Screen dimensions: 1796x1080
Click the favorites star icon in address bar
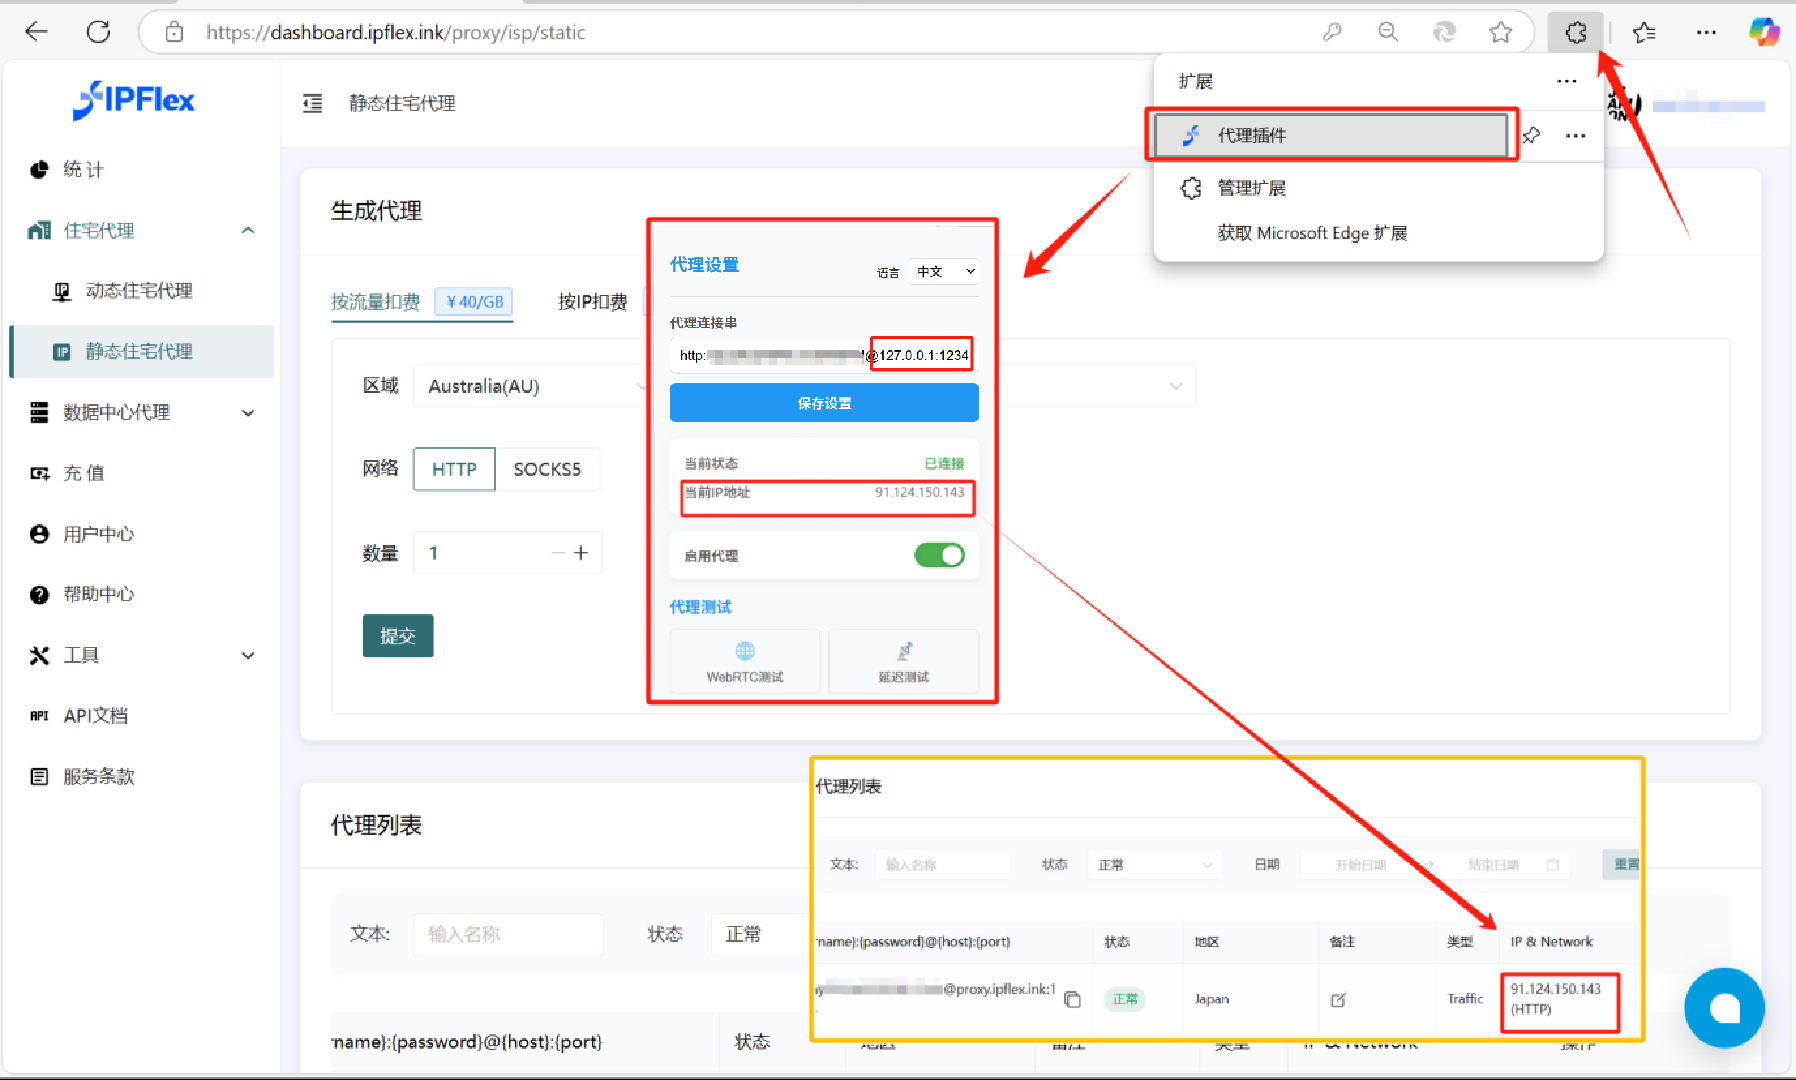(1500, 33)
